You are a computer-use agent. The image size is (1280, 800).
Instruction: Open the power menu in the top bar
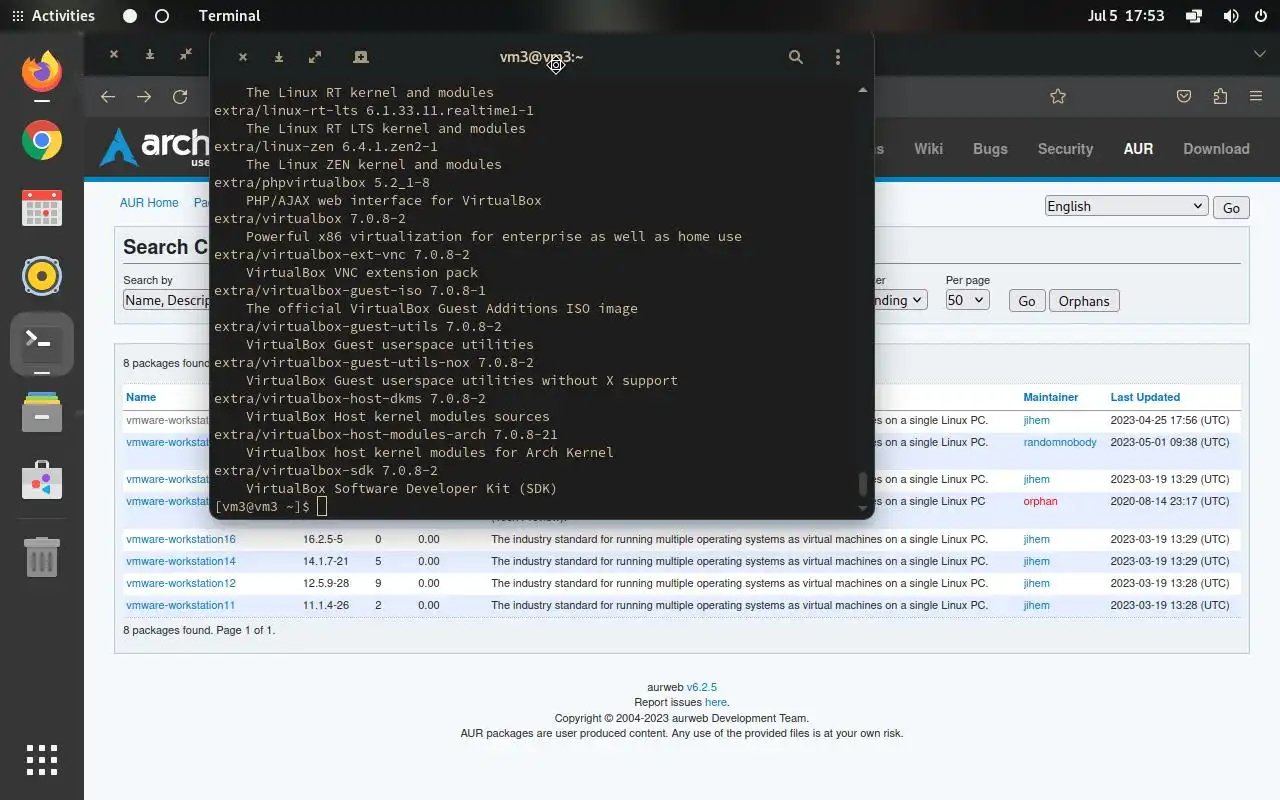click(x=1260, y=16)
